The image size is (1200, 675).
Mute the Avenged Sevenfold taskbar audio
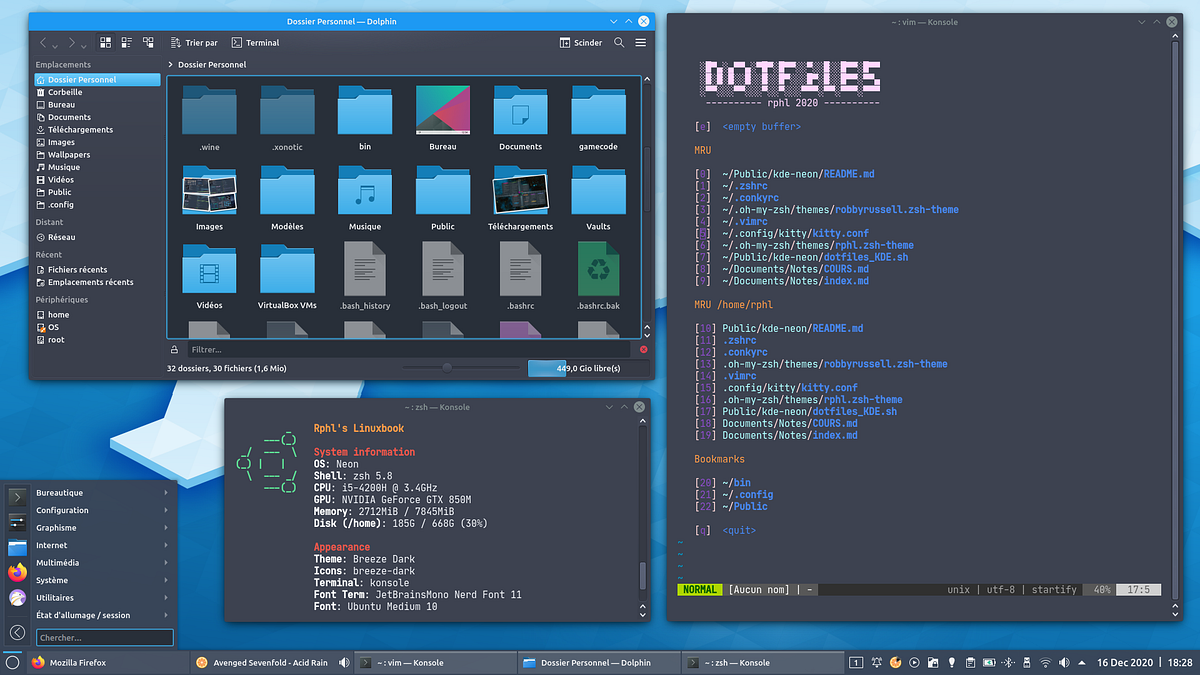tap(344, 662)
